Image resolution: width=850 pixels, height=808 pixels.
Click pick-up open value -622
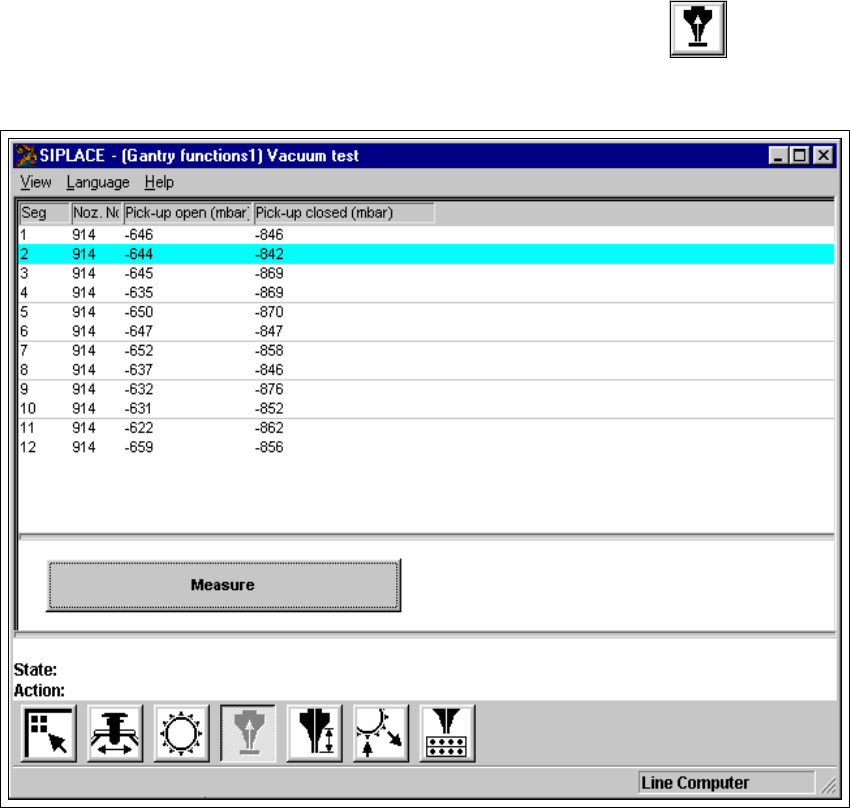139,428
